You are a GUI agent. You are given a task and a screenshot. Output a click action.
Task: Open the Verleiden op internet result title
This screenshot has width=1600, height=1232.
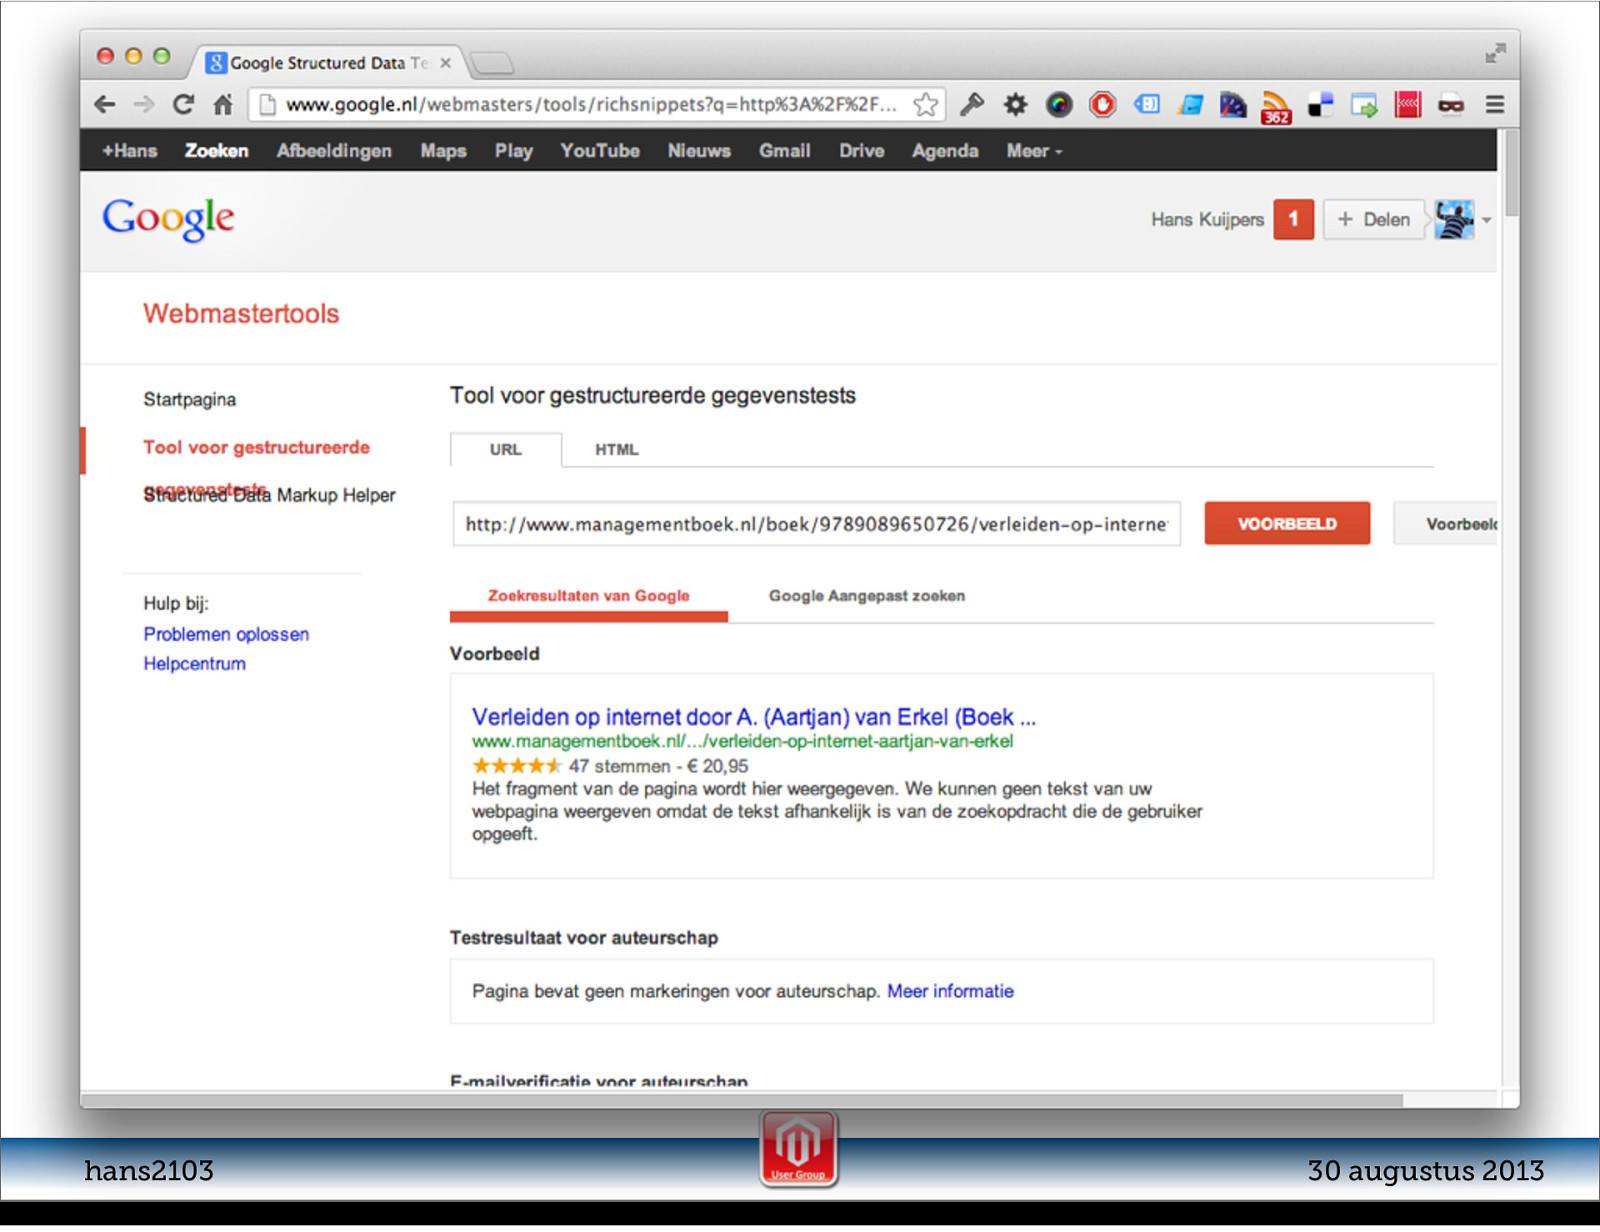tap(754, 717)
